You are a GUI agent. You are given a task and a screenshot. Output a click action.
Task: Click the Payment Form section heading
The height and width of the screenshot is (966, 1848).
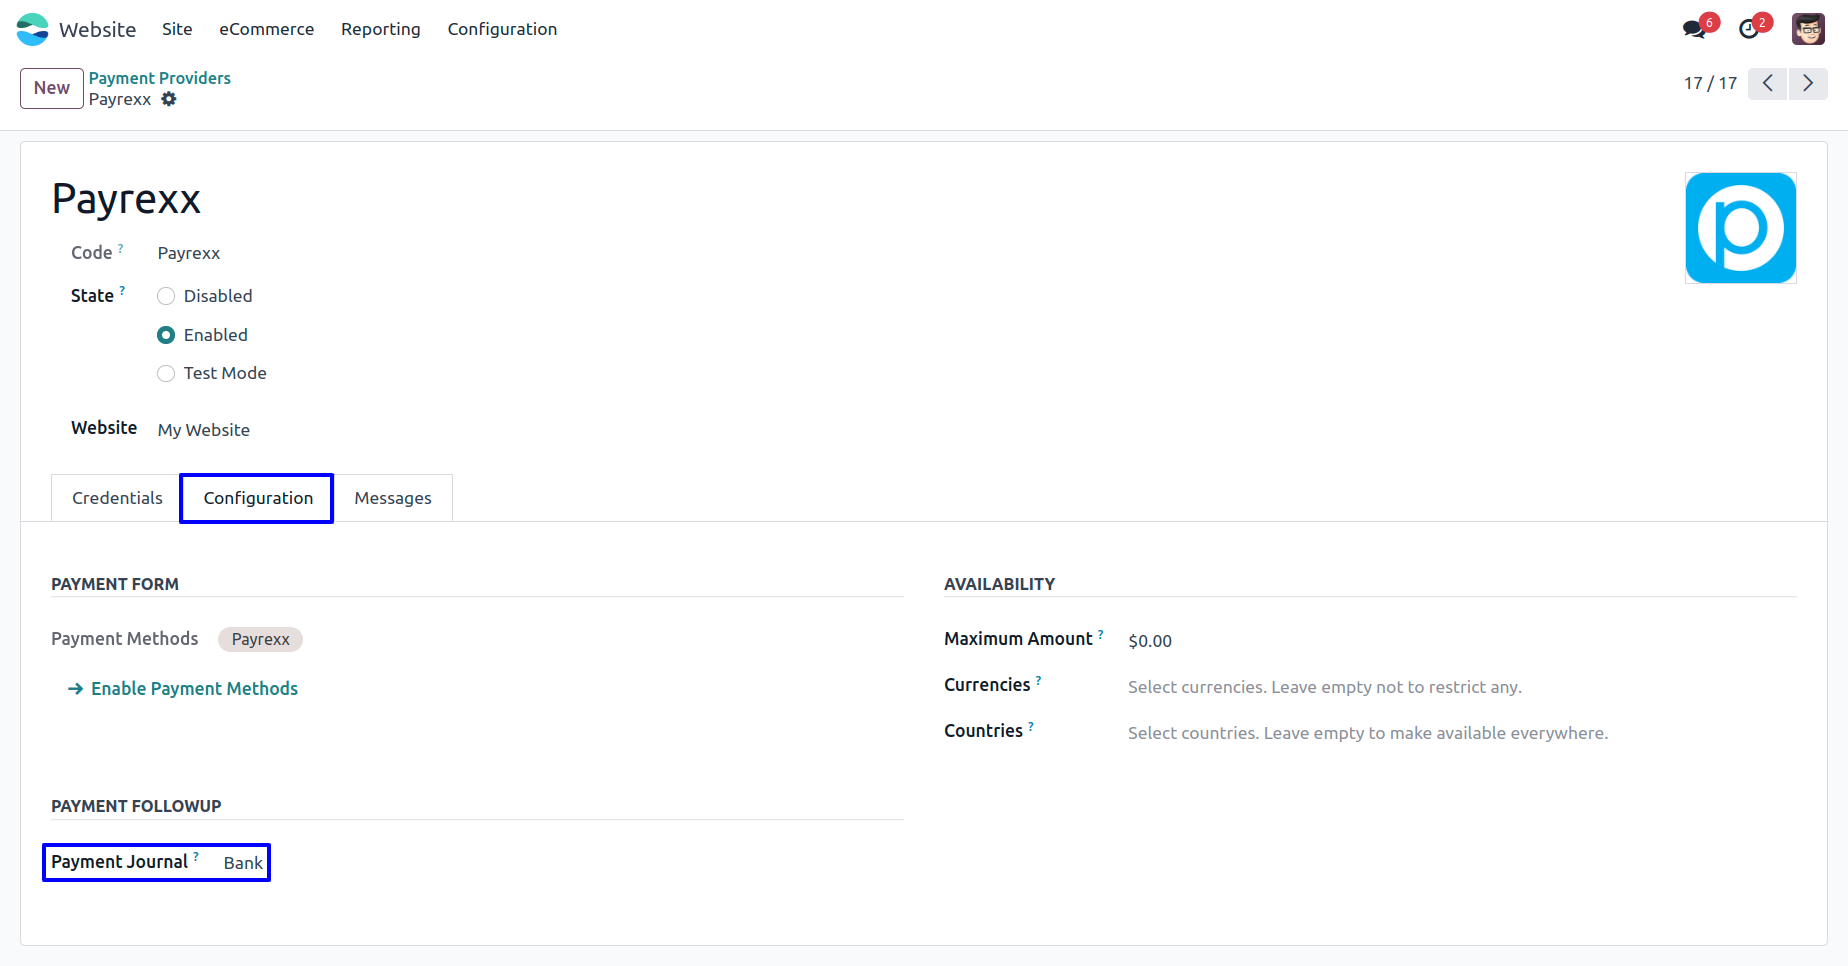coord(115,584)
